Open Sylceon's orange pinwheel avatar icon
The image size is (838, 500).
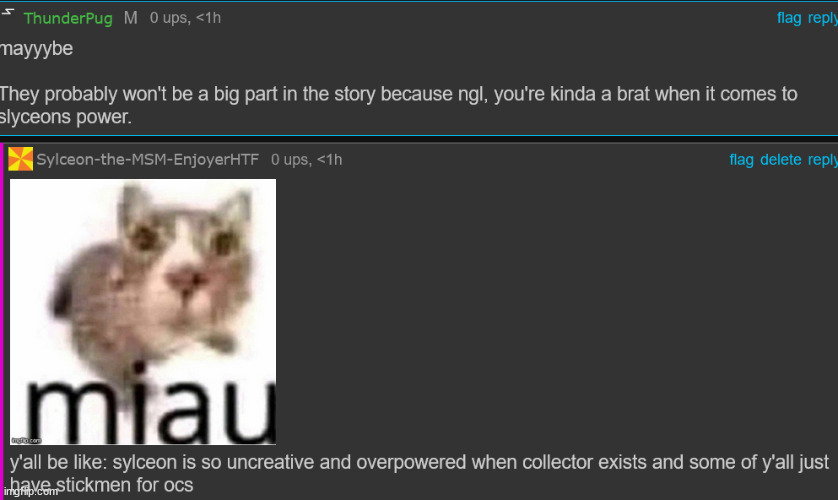pyautogui.click(x=20, y=159)
